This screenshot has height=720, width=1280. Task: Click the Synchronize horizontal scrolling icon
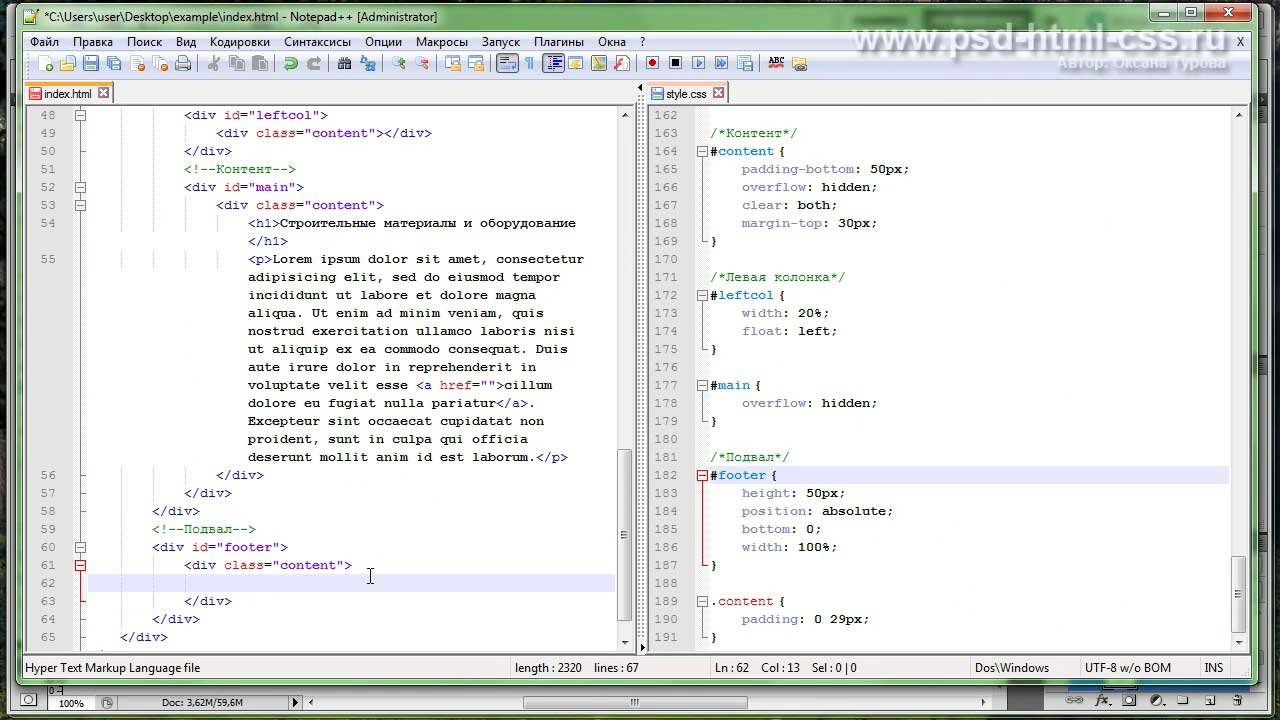476,63
